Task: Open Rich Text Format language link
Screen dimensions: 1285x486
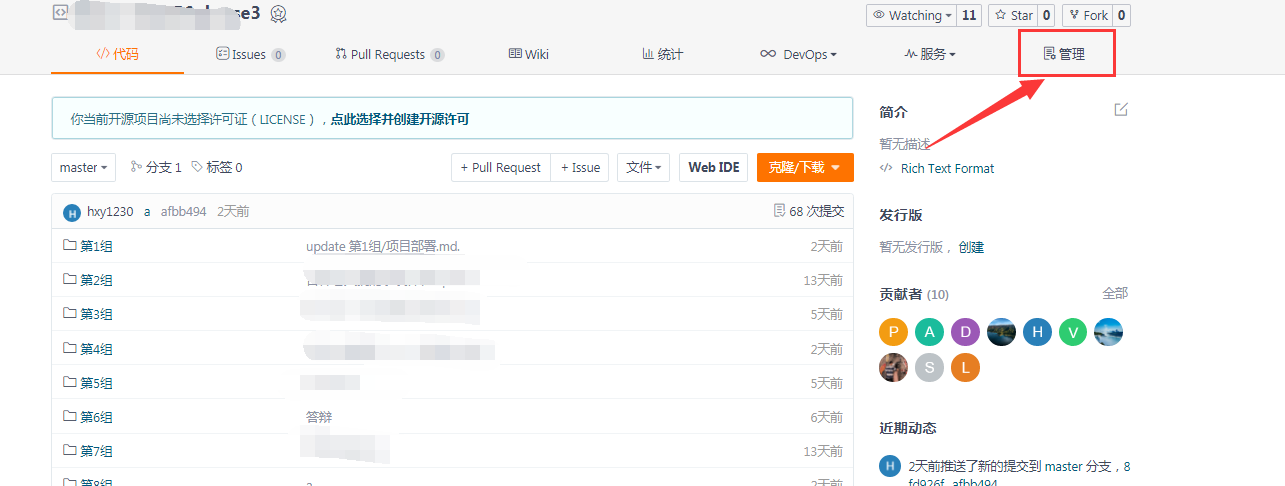Action: (947, 168)
